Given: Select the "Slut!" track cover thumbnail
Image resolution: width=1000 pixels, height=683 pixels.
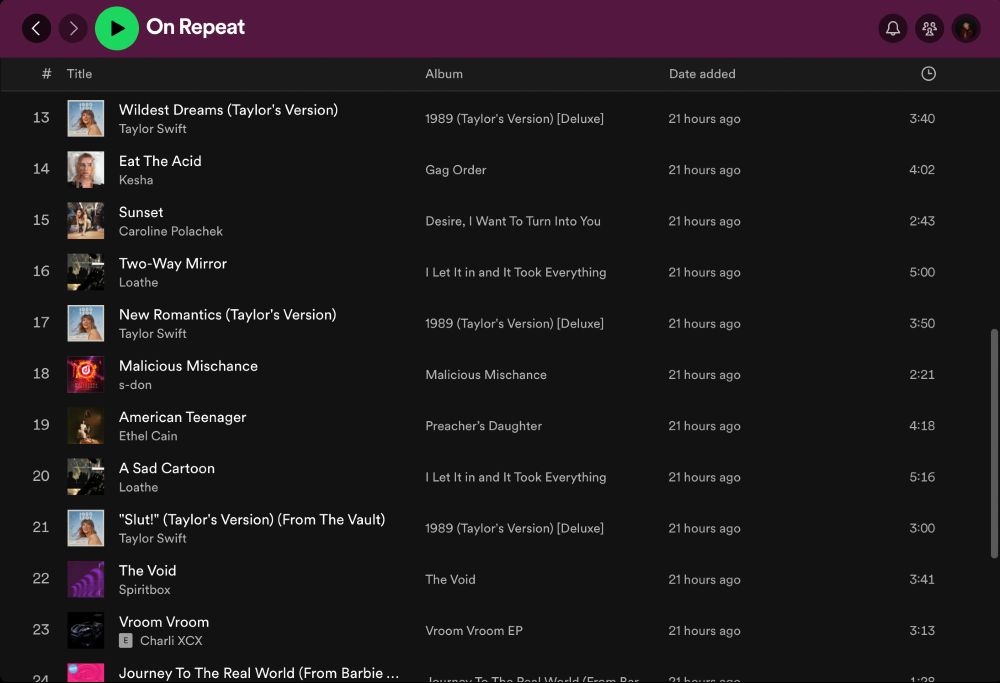Looking at the screenshot, I should point(85,528).
